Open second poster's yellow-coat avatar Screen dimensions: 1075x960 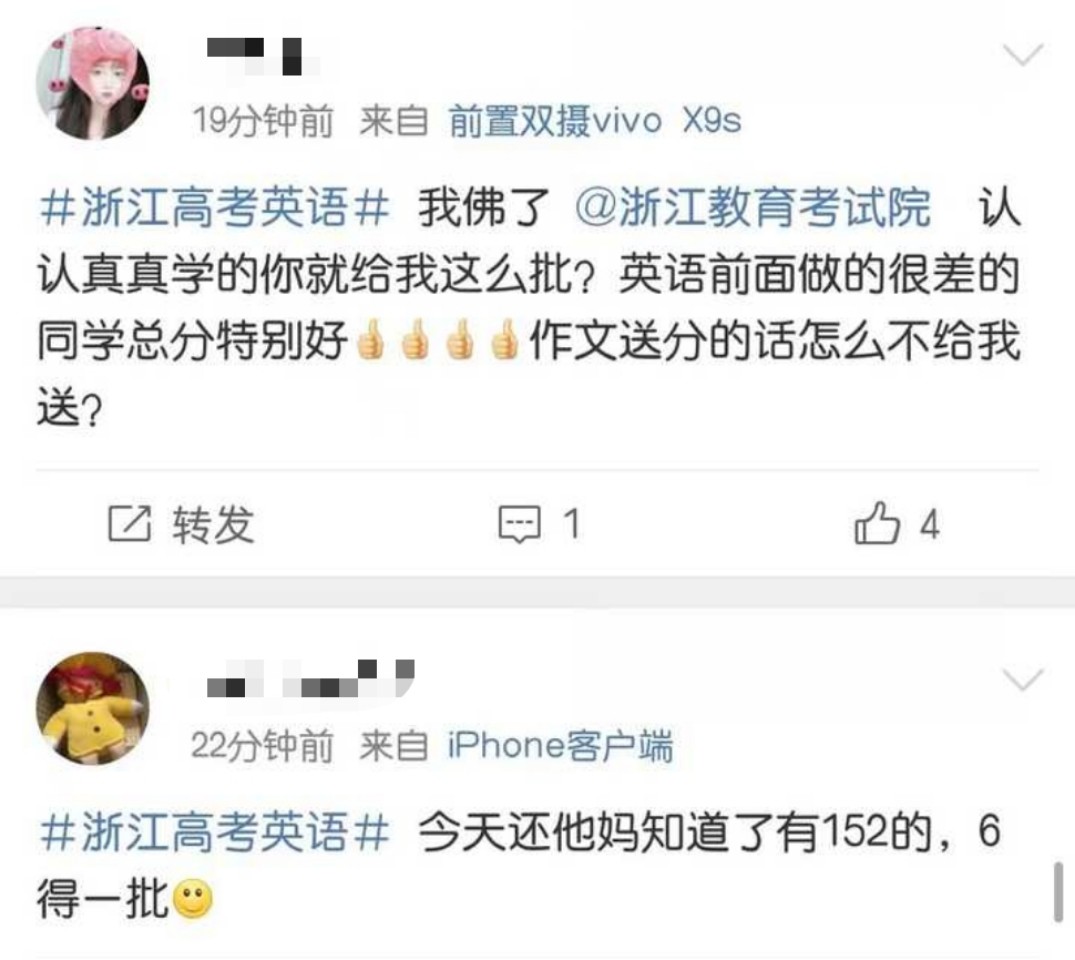pyautogui.click(x=93, y=708)
